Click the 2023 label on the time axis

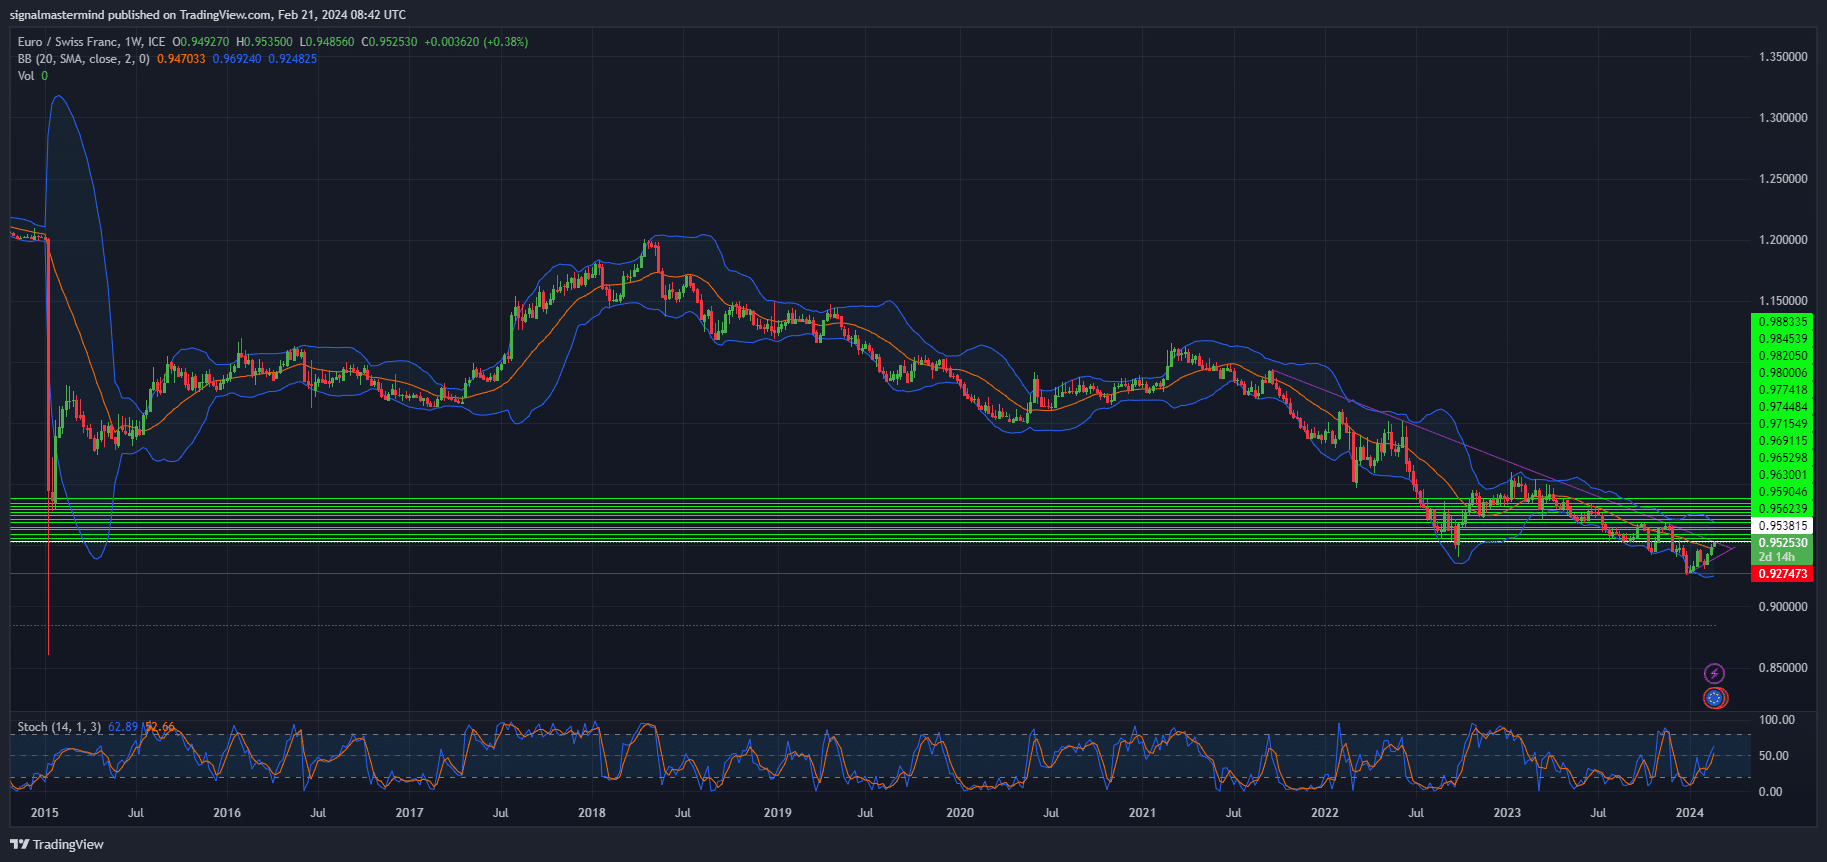(1507, 813)
